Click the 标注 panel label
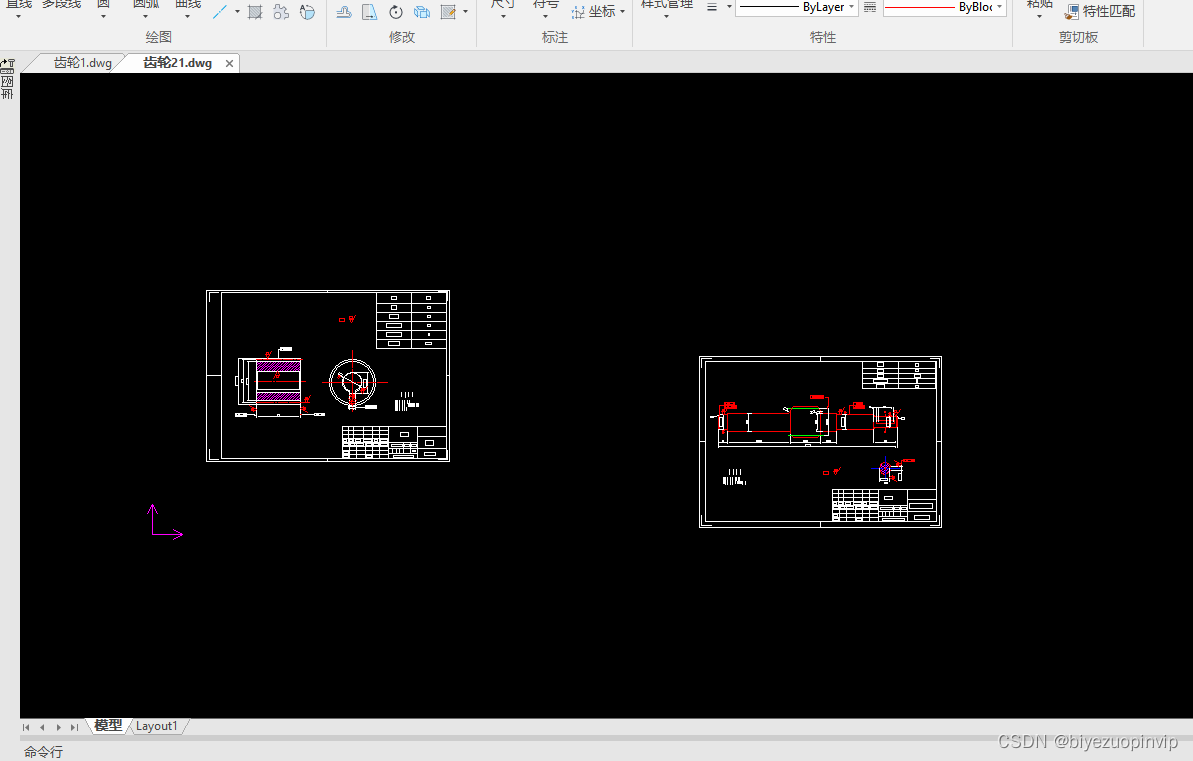Screen dimensions: 1193x761 pyautogui.click(x=555, y=37)
